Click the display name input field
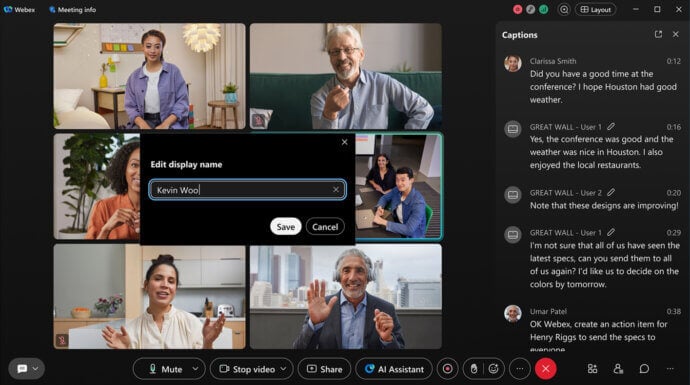The height and width of the screenshot is (385, 690). click(247, 190)
